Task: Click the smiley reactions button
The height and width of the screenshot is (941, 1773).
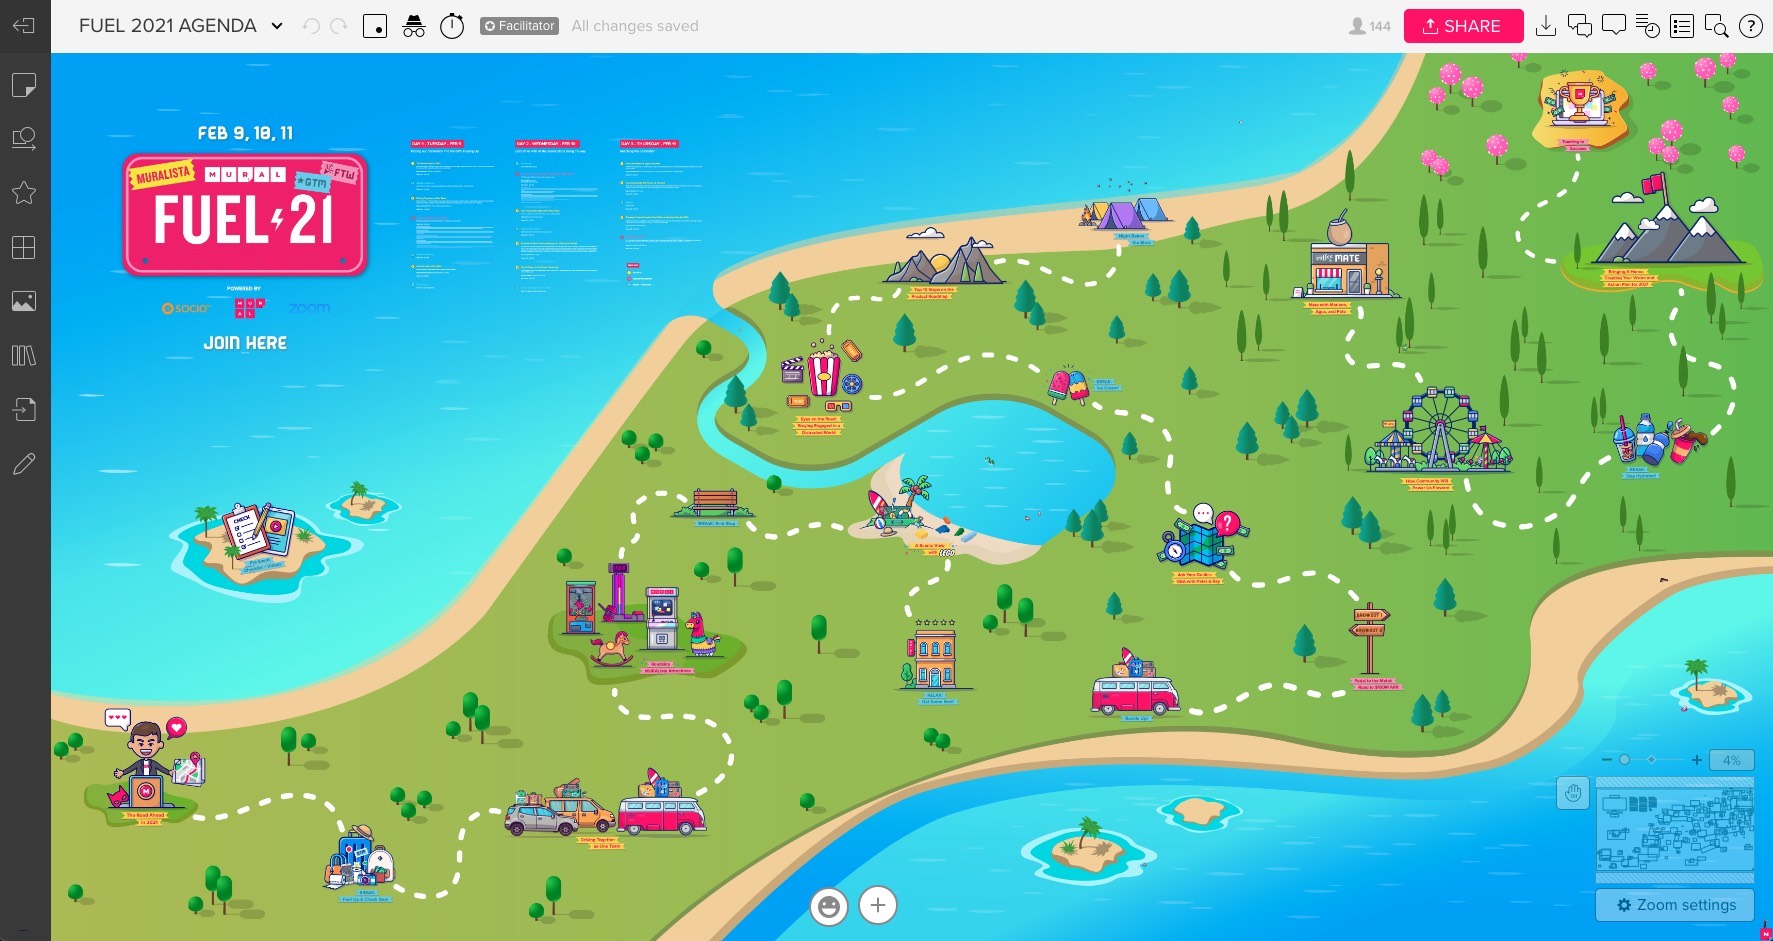Action: 829,906
